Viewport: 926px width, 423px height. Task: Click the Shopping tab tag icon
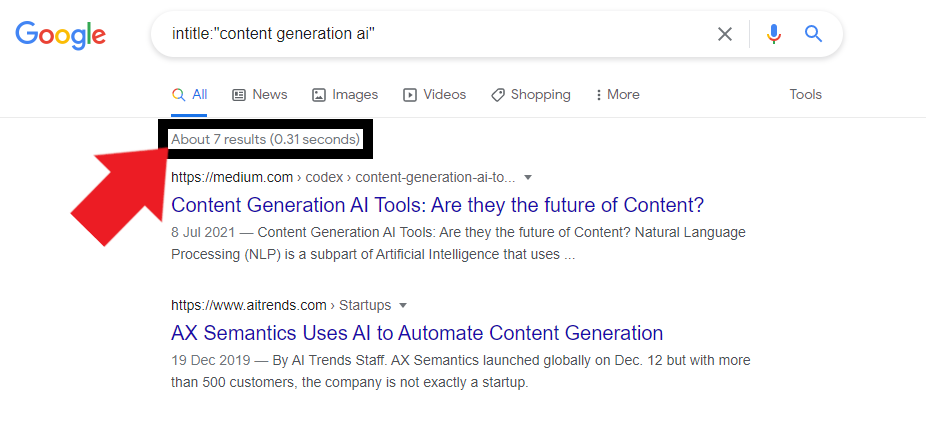coord(498,95)
